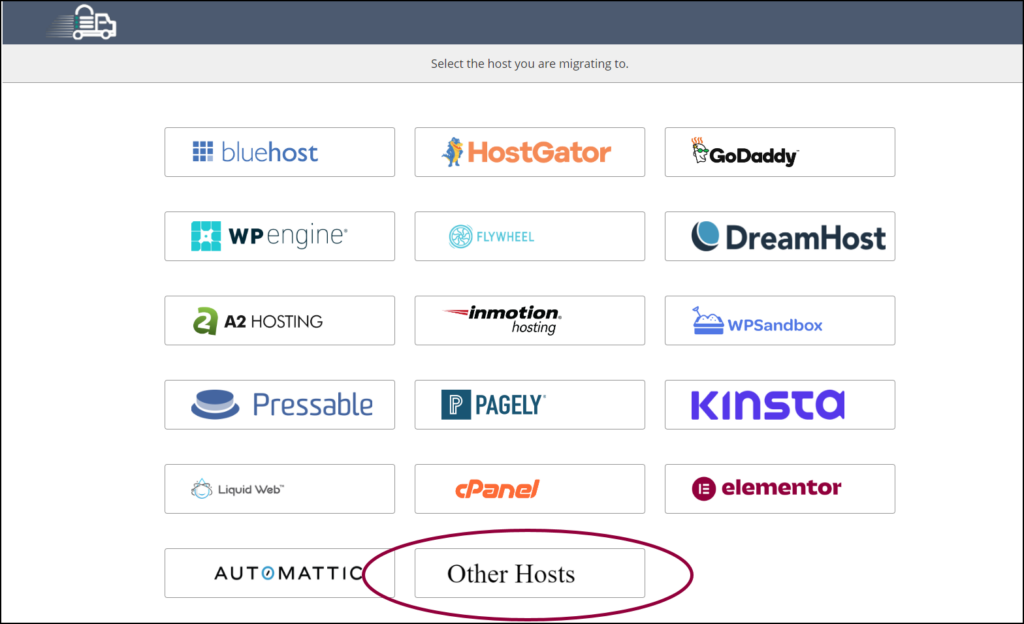
Task: Click the WPSandbox sandbox icon
Action: [x=708, y=320]
